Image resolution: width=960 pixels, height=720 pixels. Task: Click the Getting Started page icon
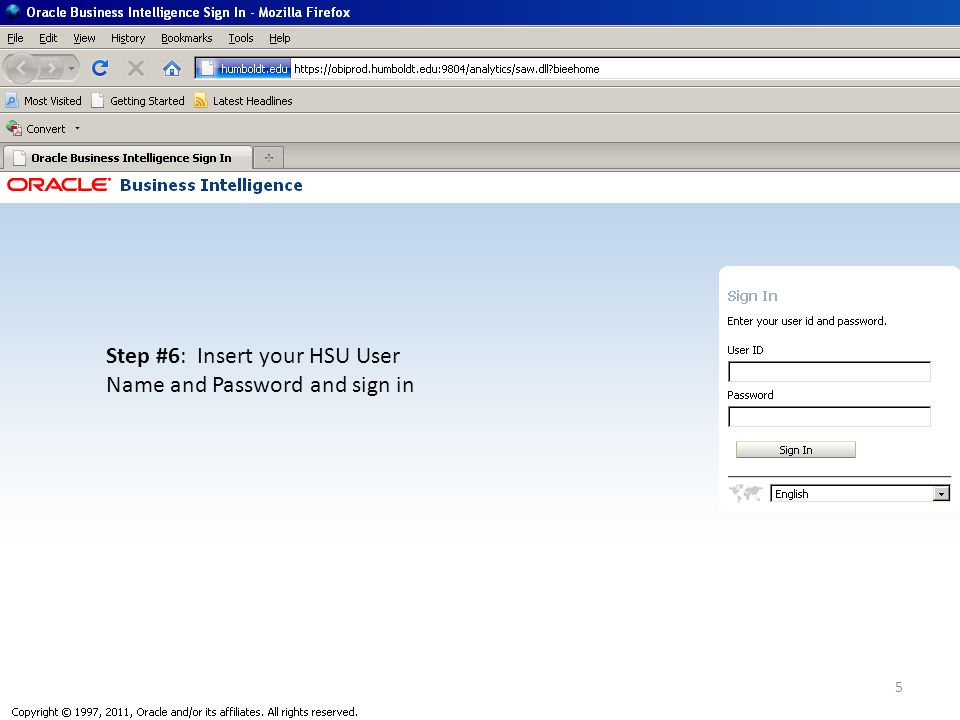[x=97, y=100]
